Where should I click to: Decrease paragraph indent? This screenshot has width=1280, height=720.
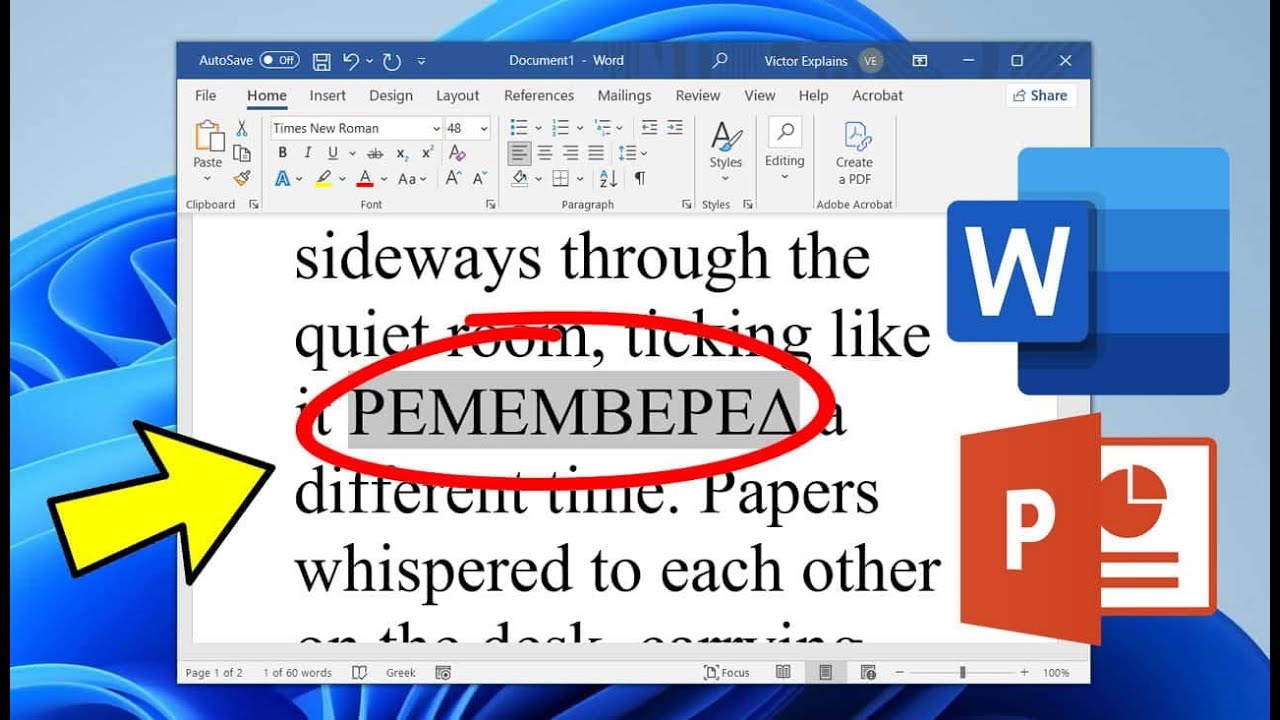pyautogui.click(x=649, y=127)
